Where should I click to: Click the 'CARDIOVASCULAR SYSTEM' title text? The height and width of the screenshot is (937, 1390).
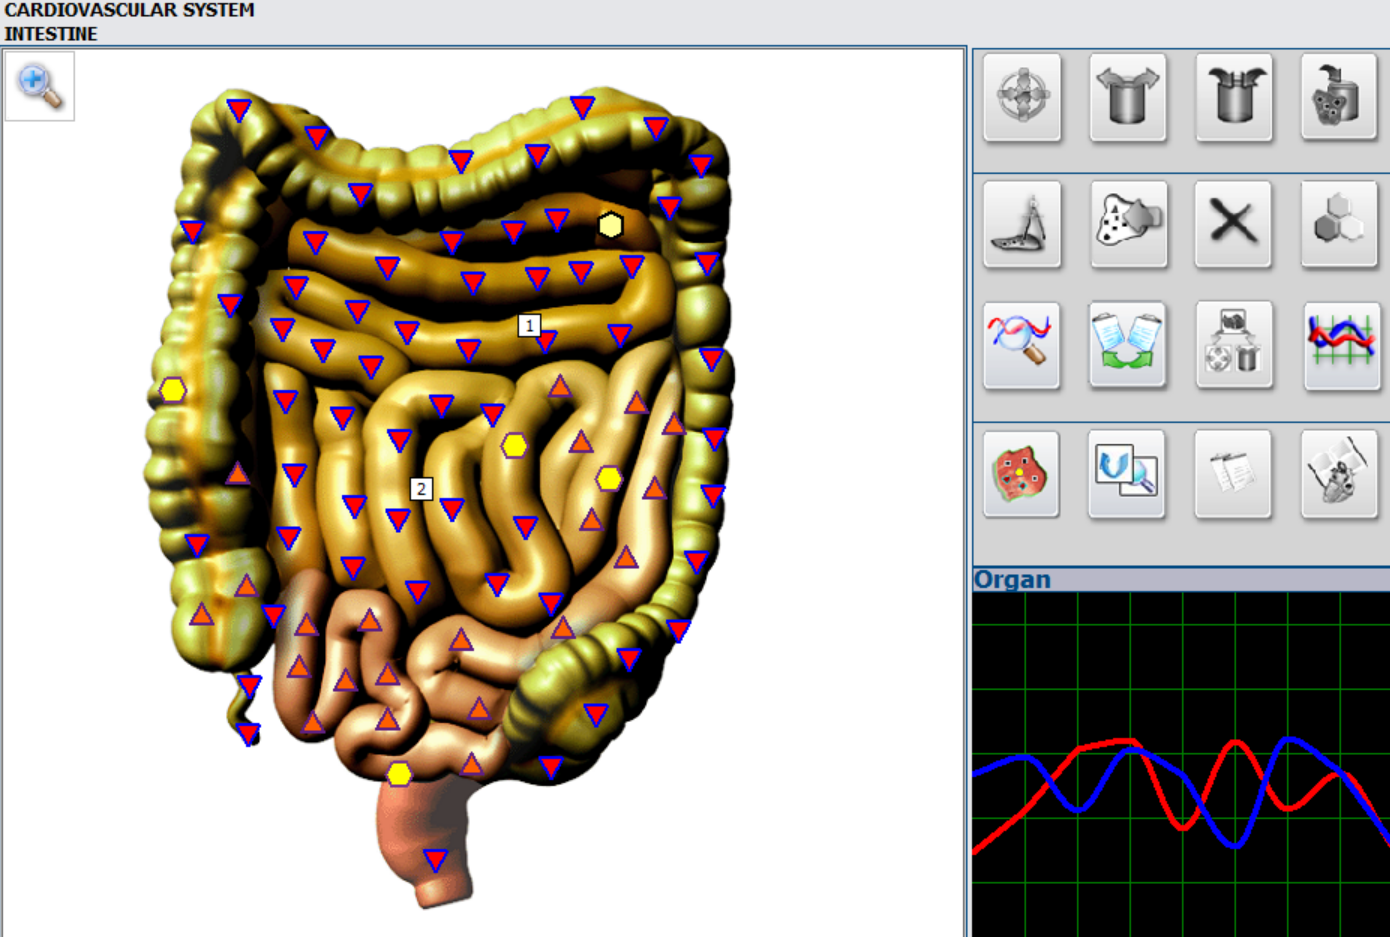point(129,10)
